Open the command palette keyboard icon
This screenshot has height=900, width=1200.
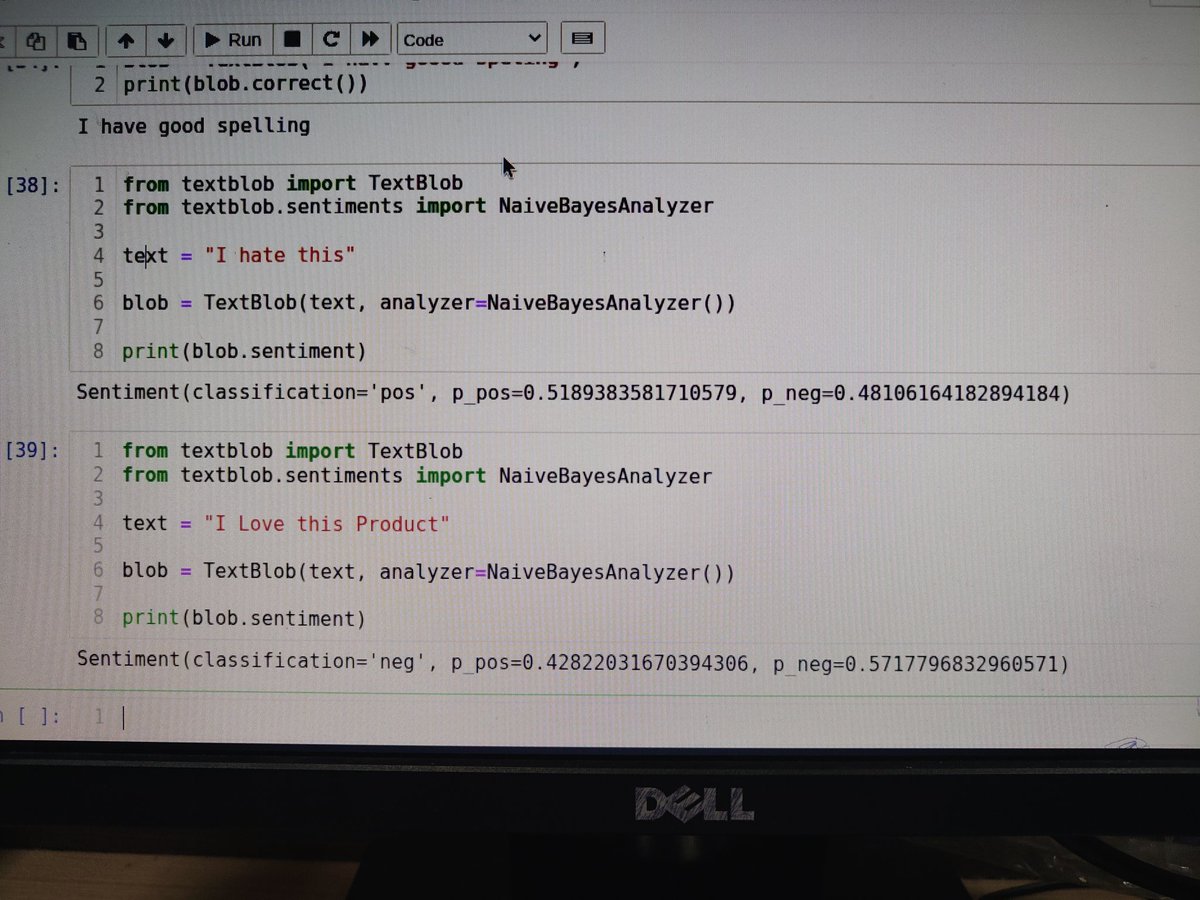tap(582, 40)
